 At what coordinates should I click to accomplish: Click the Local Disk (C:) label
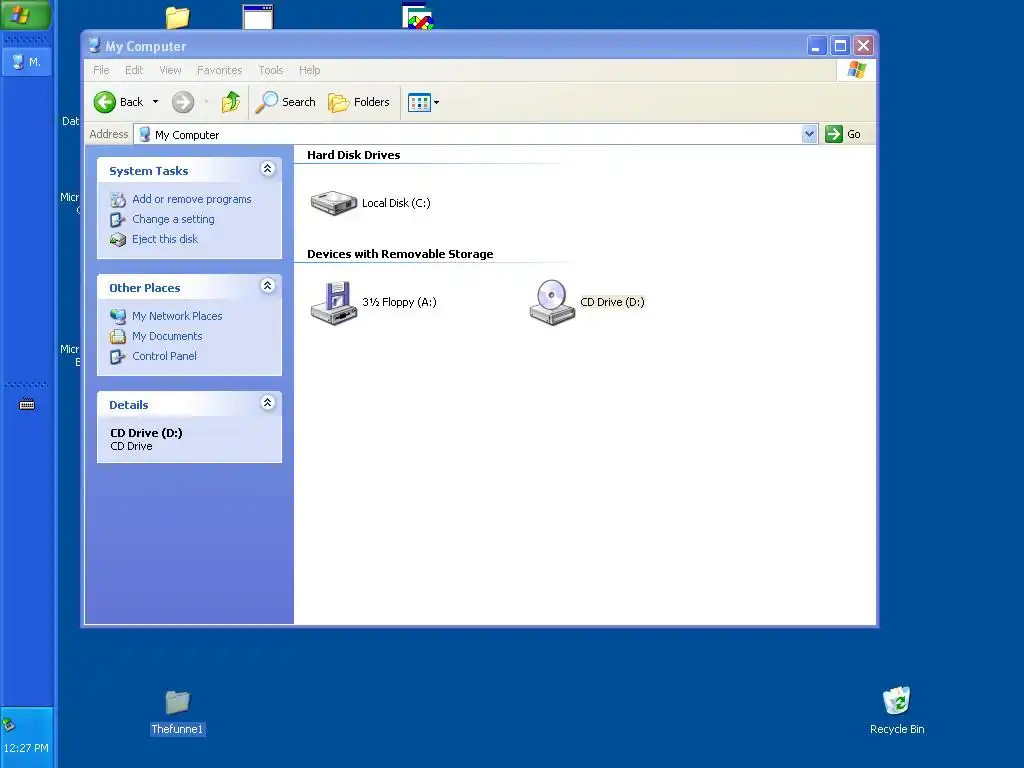[x=396, y=203]
